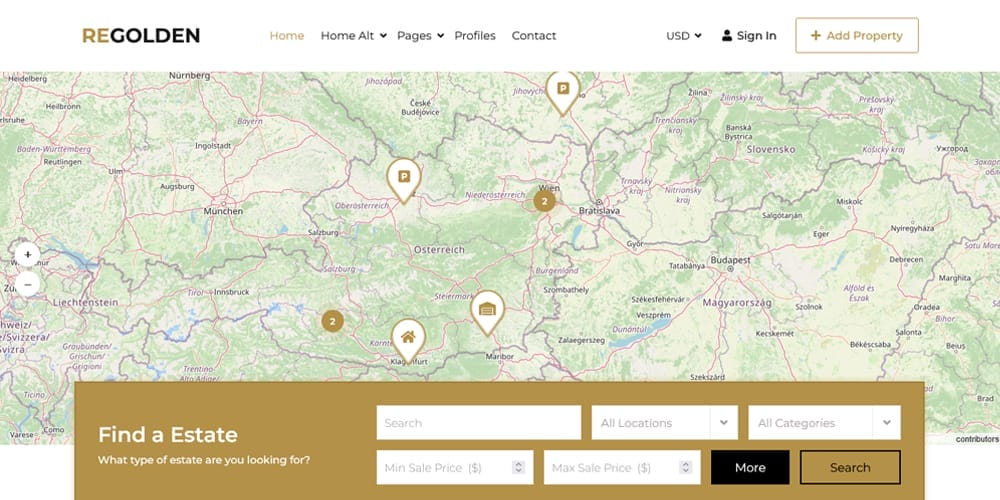Show more filters with More button

[x=750, y=467]
